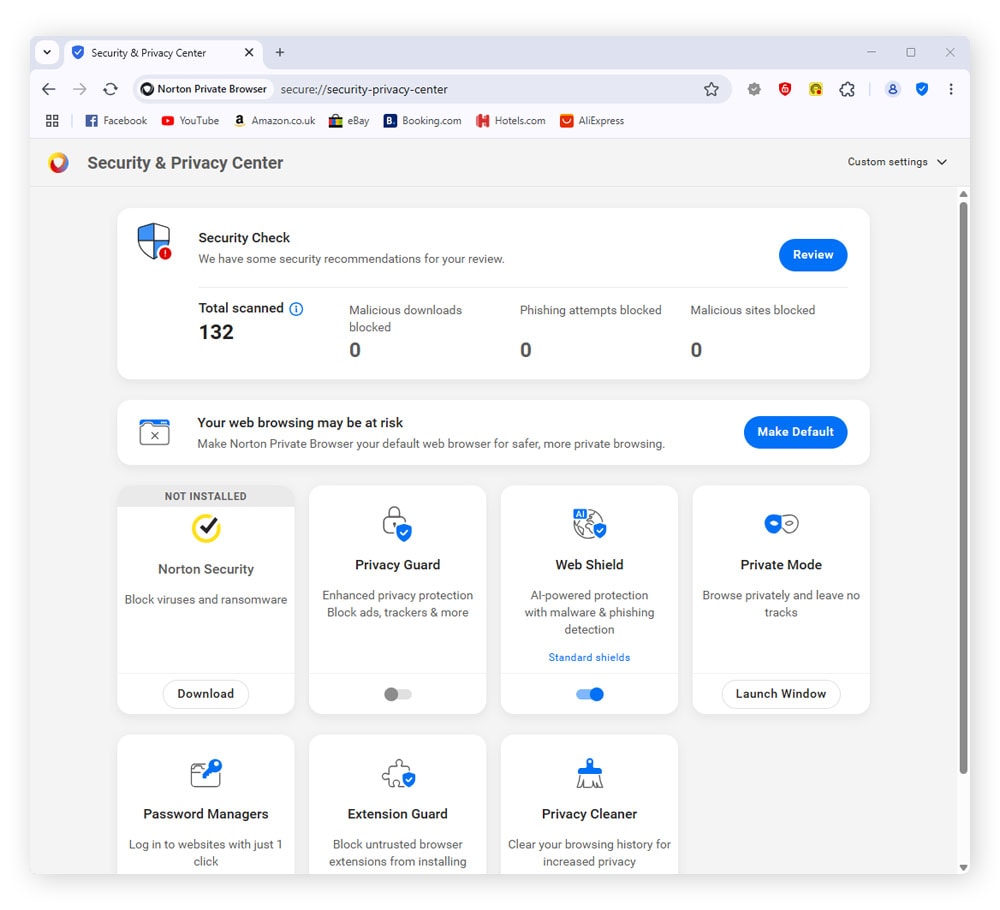Open the eBay bookmark

(x=349, y=121)
